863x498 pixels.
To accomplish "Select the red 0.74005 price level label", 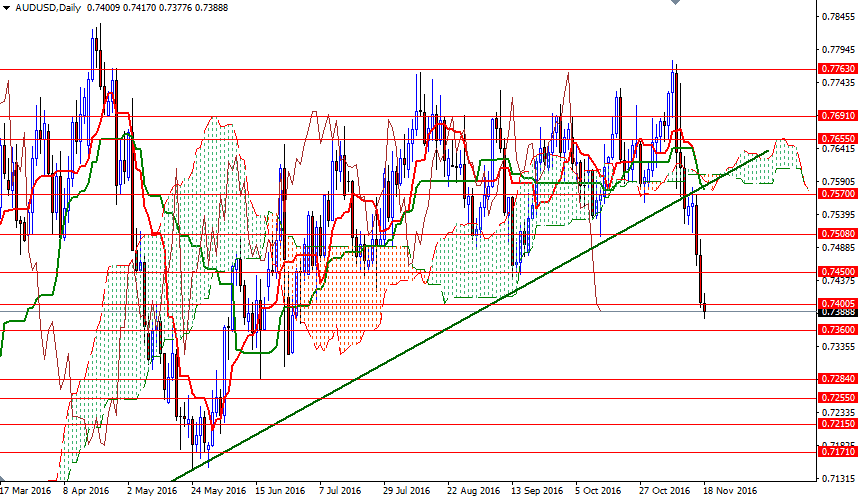I will (x=839, y=304).
